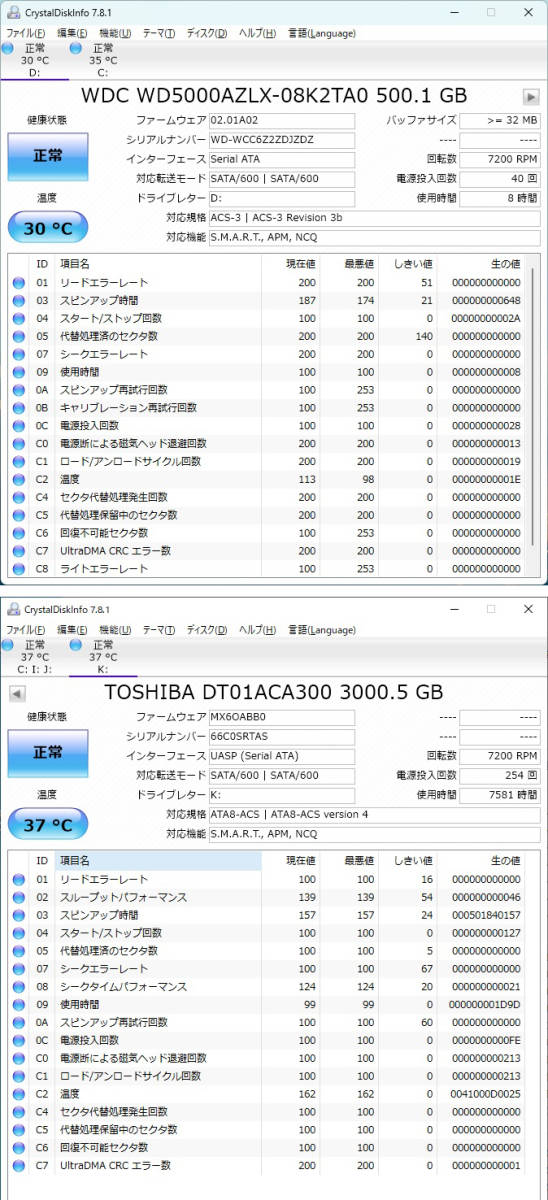This screenshot has height=1200, width=548.
Task: Click status circle for 温度 row in WDC window
Action: [x=18, y=479]
